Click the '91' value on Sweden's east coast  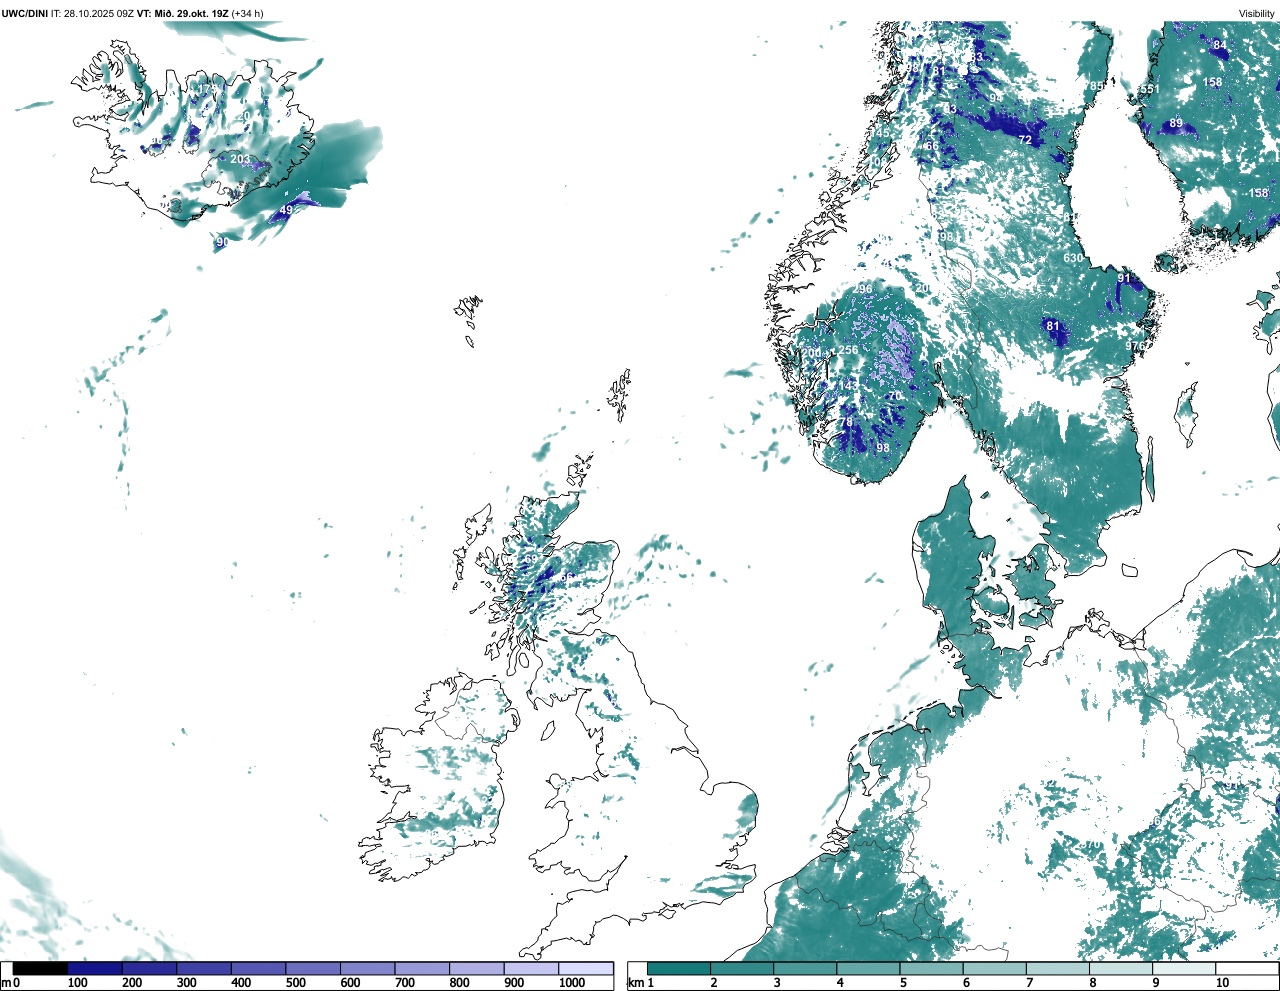tap(1124, 279)
